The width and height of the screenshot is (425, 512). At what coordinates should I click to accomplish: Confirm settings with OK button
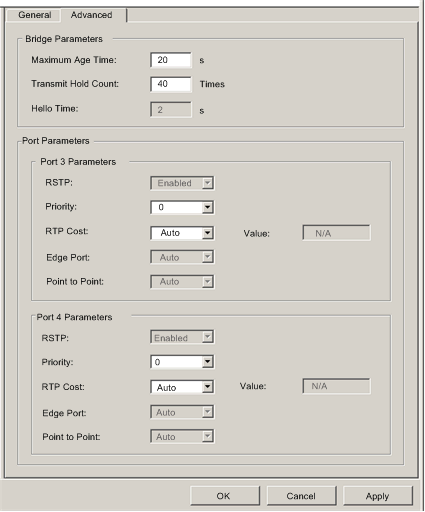coord(225,496)
